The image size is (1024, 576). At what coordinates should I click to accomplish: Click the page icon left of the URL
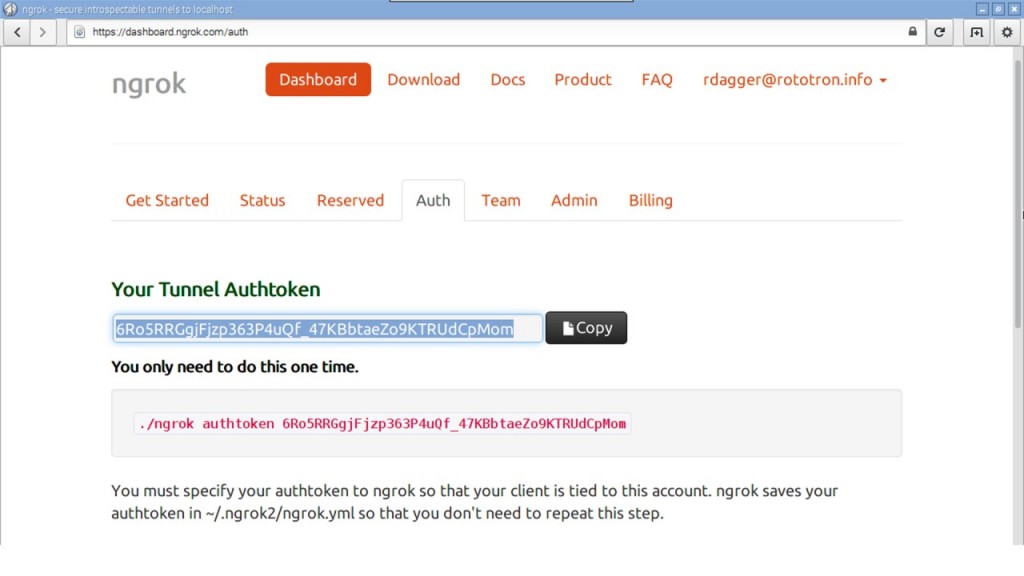[80, 32]
